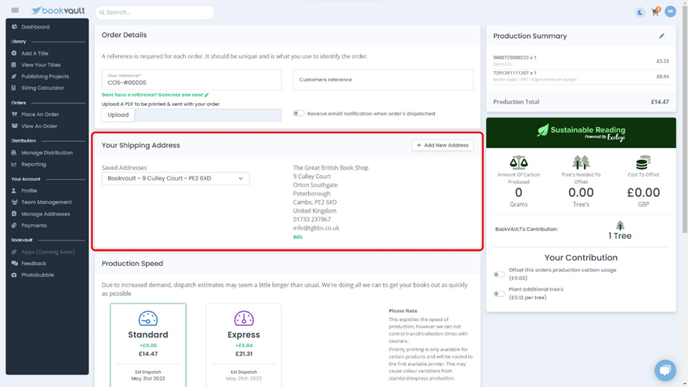Open the shopping cart icon
The image size is (688, 387).
click(x=656, y=12)
